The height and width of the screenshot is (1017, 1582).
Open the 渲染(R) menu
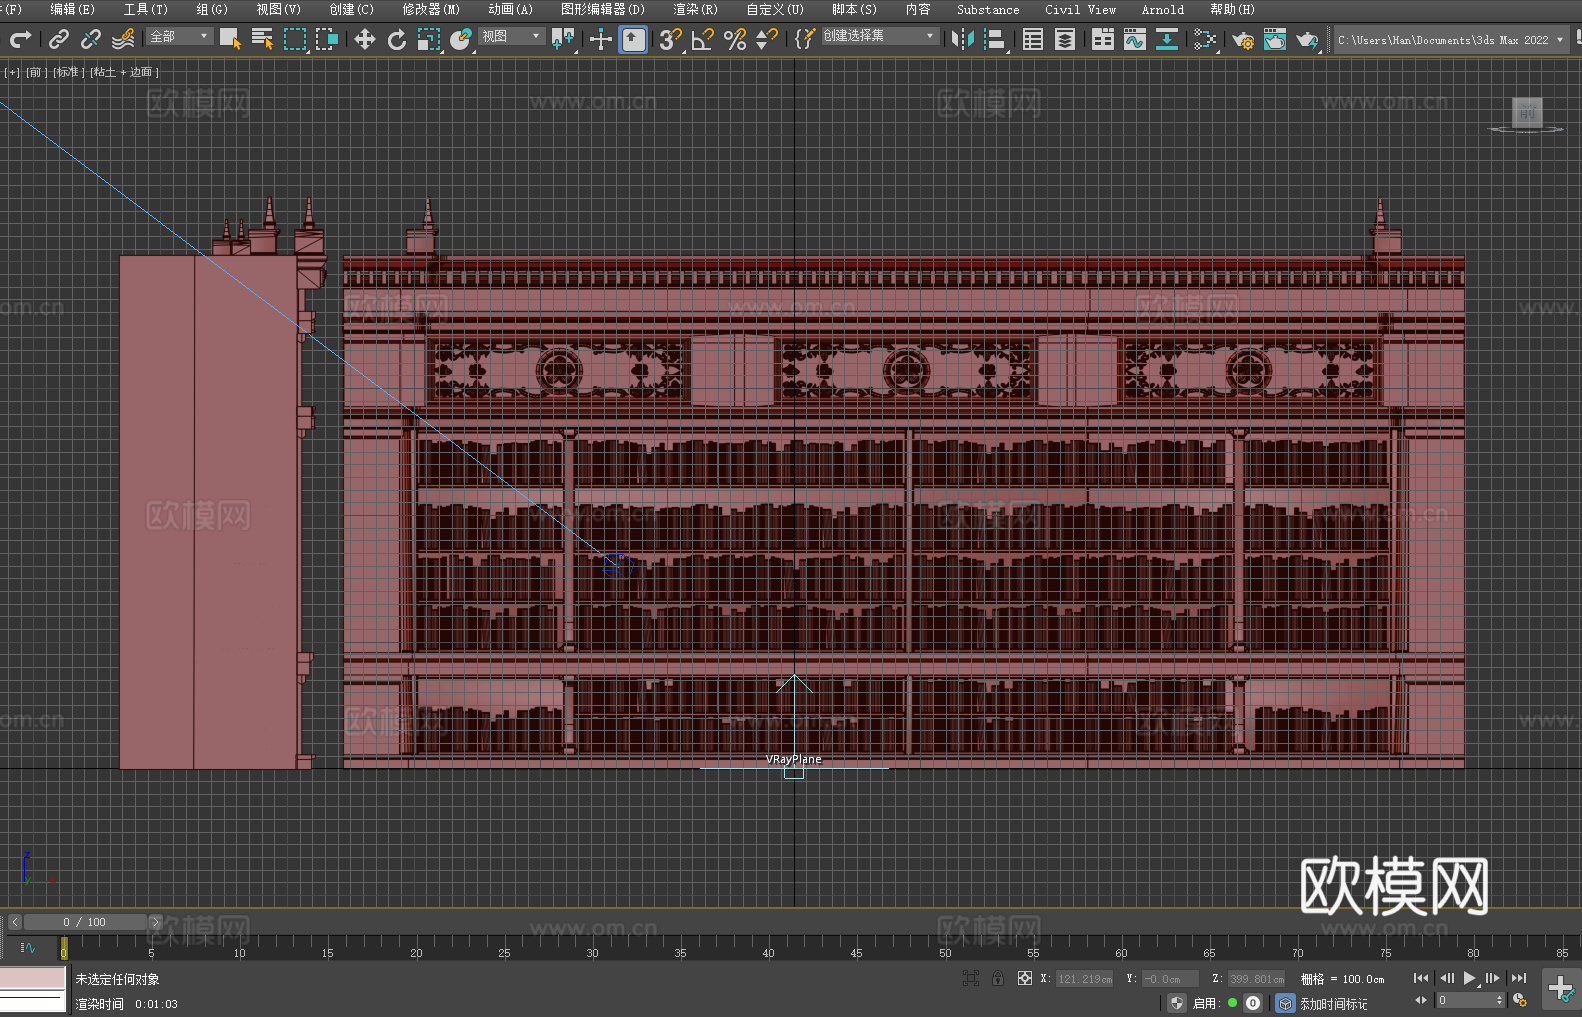pyautogui.click(x=695, y=9)
